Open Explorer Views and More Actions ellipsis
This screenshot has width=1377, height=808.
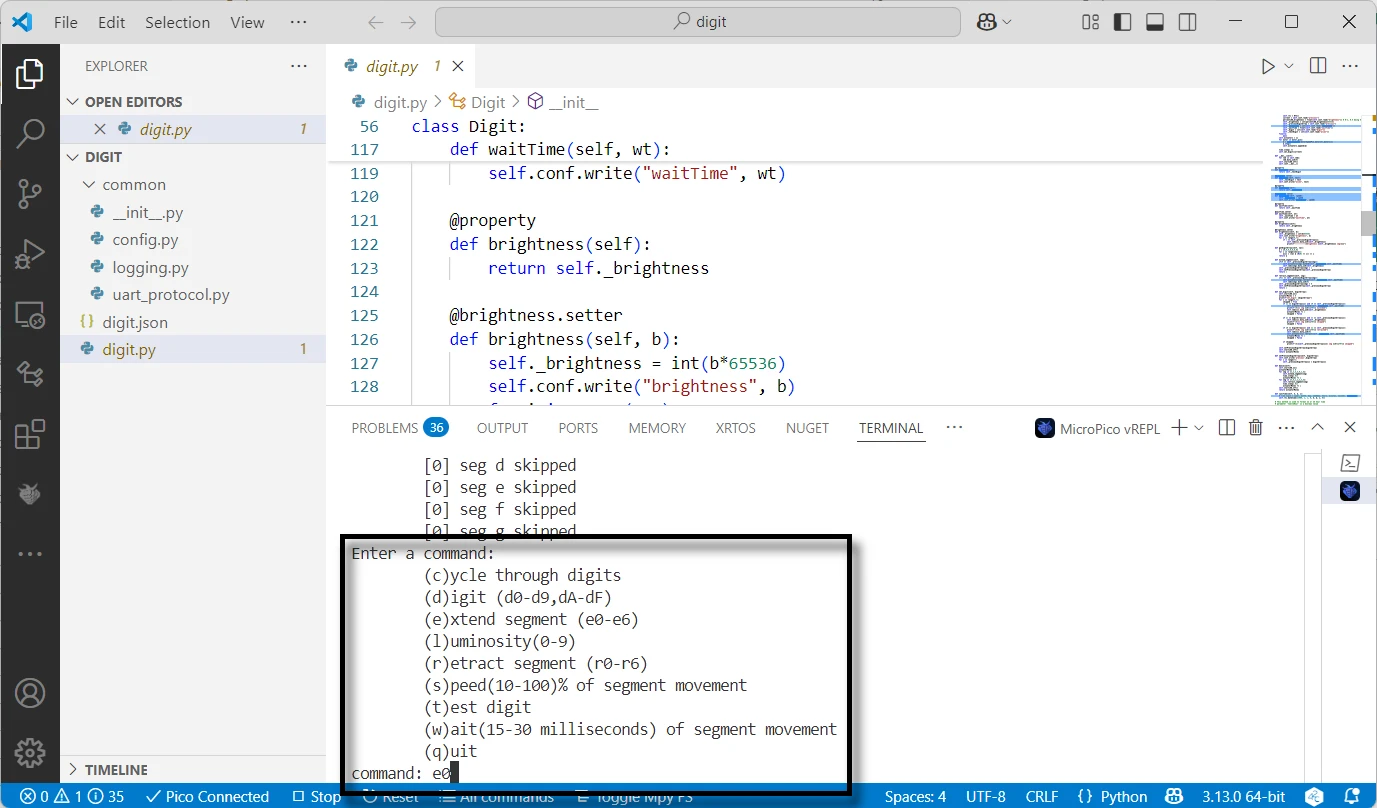(299, 66)
